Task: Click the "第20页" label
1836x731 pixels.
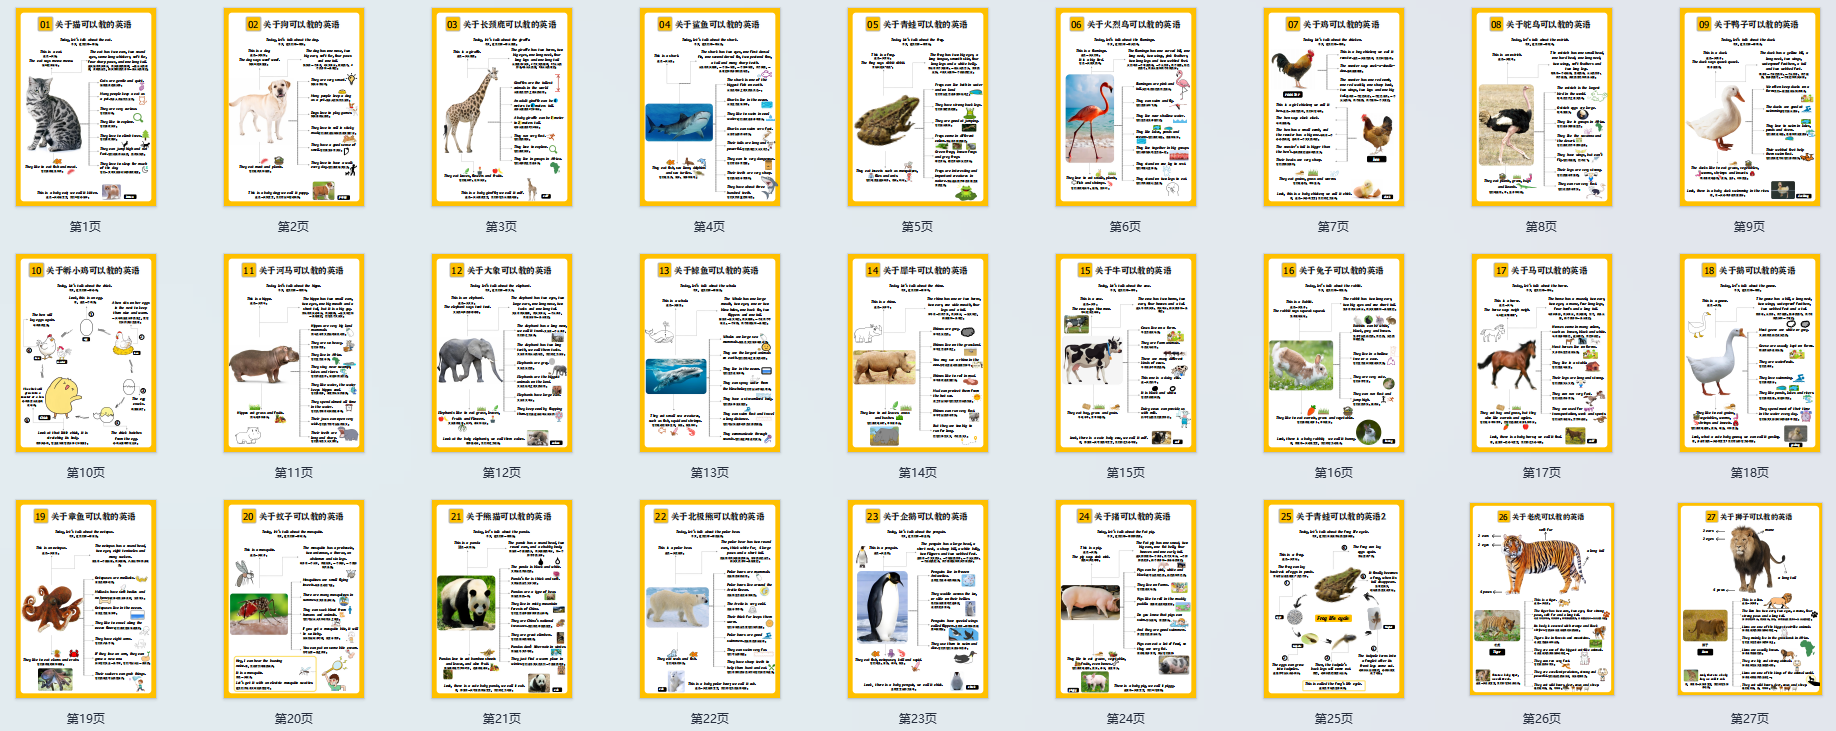Action: tap(294, 719)
